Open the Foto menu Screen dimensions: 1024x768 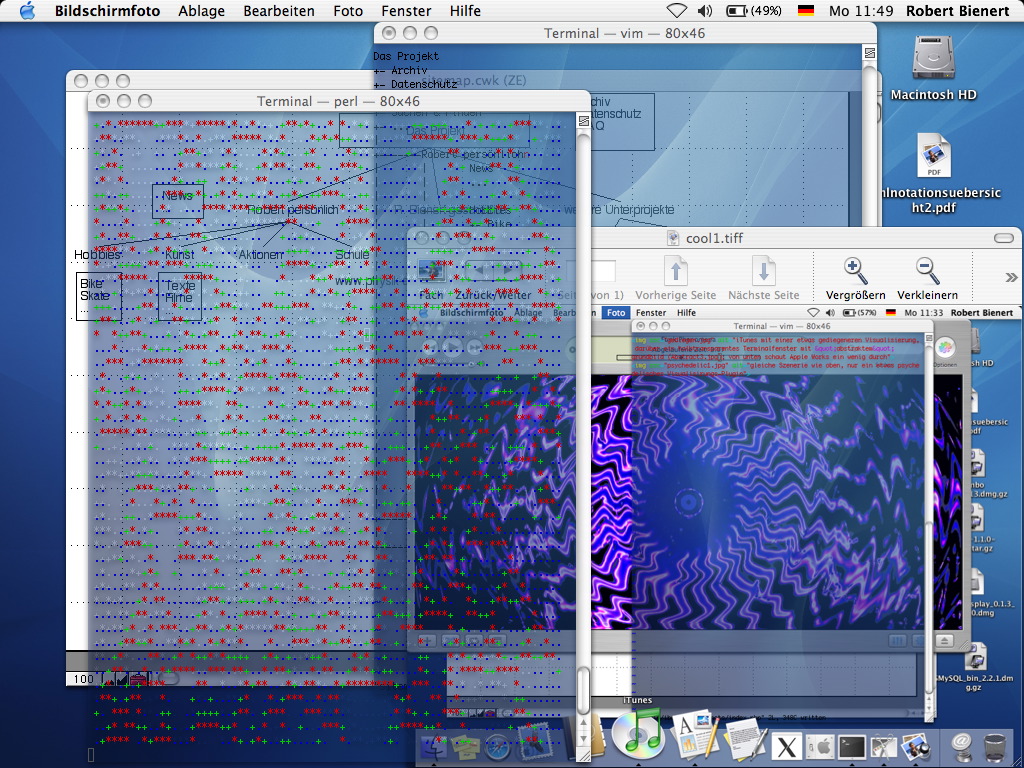coord(347,11)
